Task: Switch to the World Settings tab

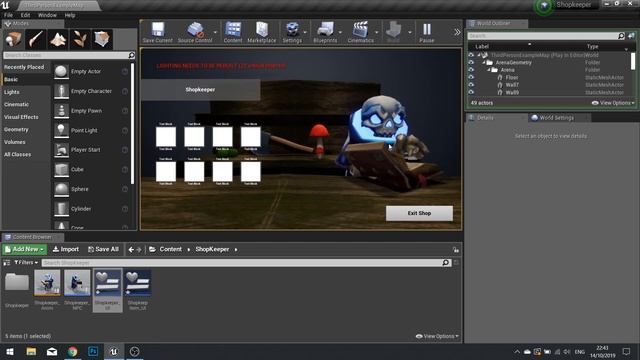Action: (x=556, y=118)
